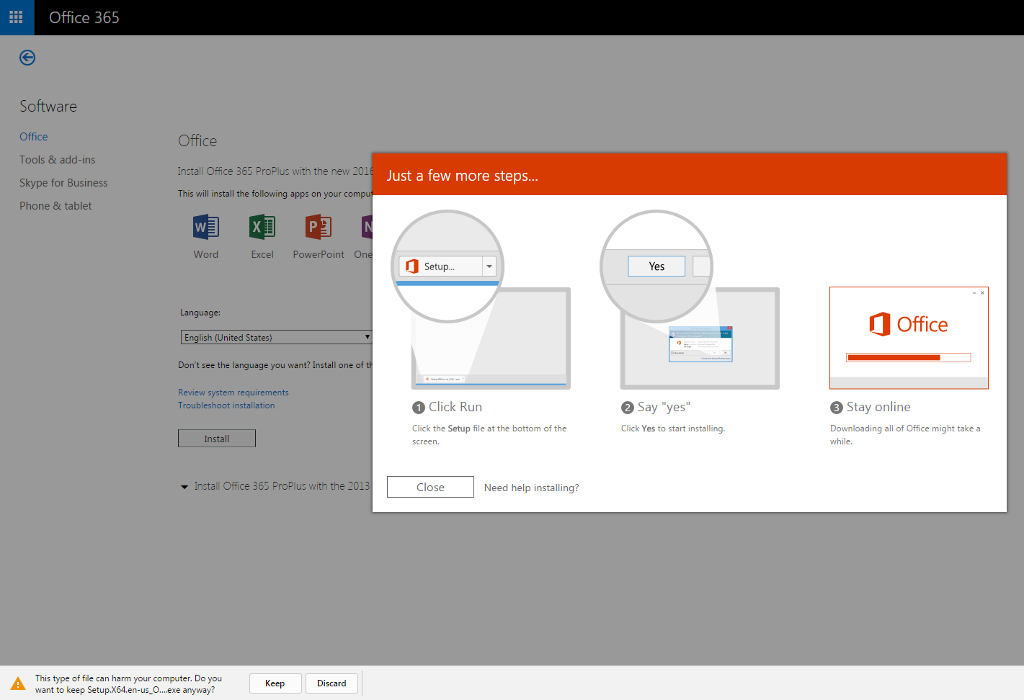Select Skype for Business in sidebar
The width and height of the screenshot is (1024, 700).
pos(63,183)
